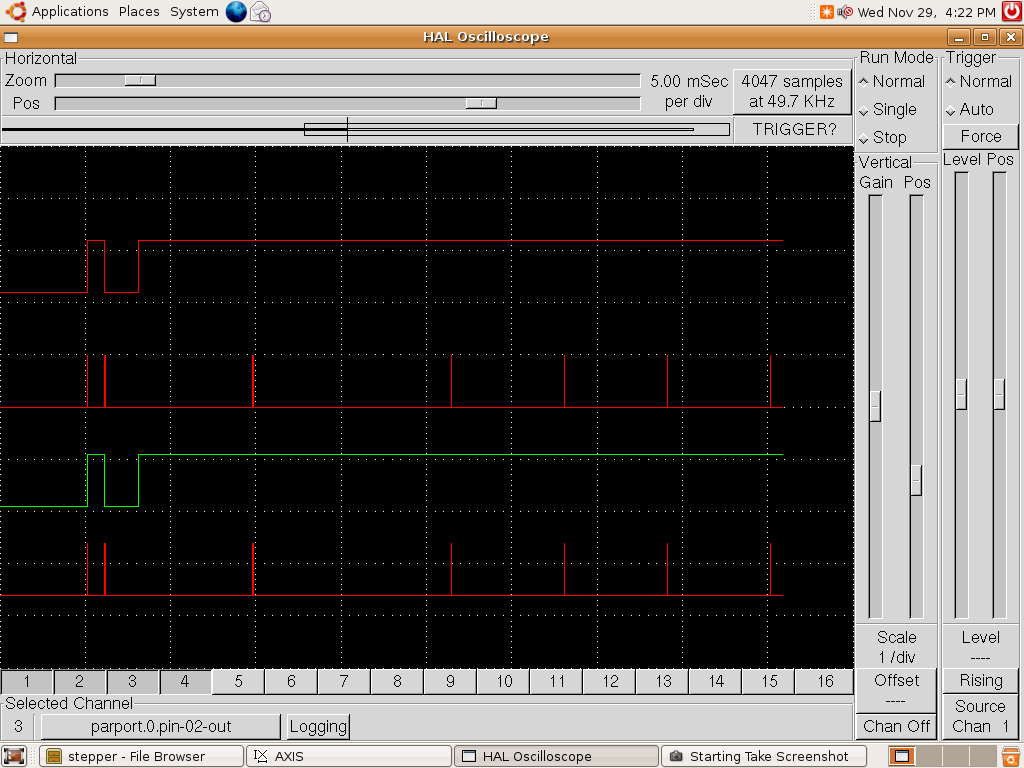Enable channel 14
The height and width of the screenshot is (768, 1024).
coord(716,682)
